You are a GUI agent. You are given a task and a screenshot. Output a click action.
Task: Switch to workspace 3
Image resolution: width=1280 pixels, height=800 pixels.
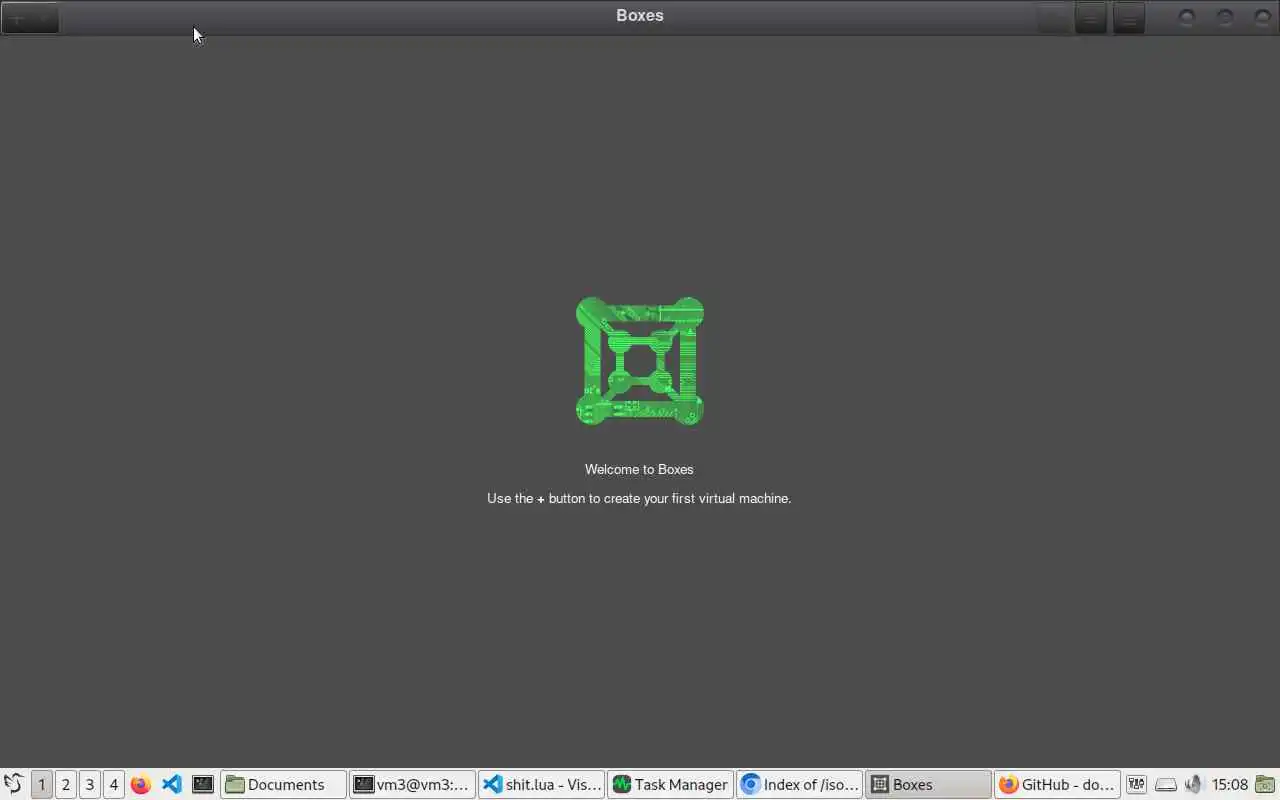pos(90,784)
